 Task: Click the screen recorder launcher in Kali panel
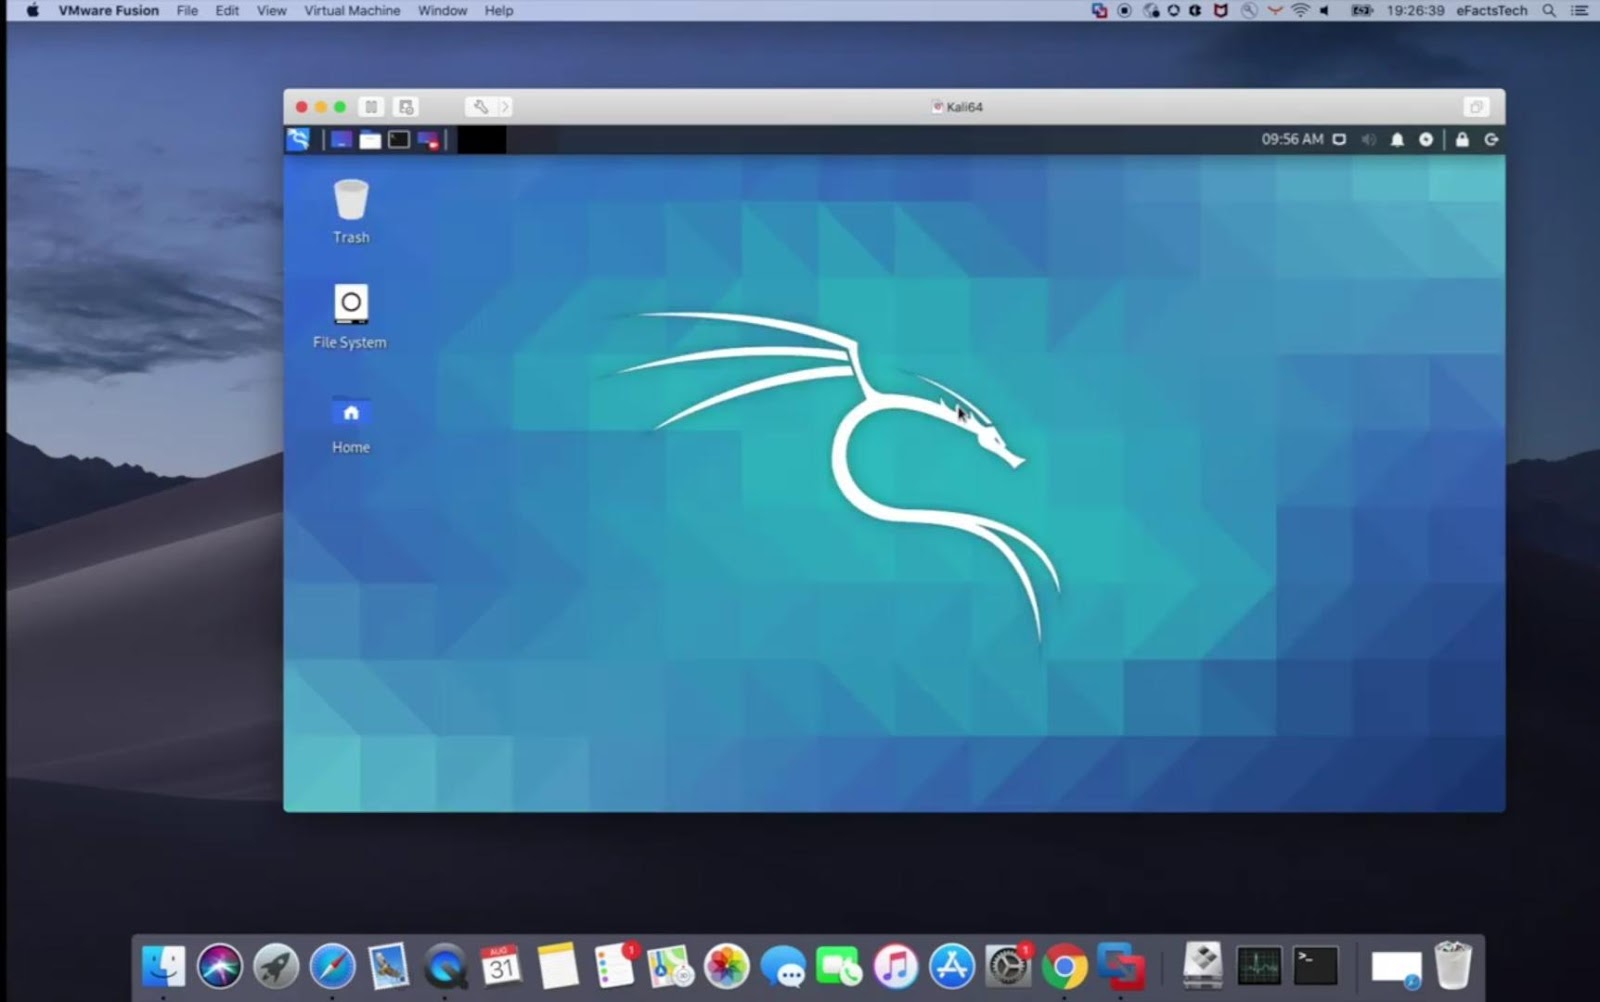coord(428,139)
